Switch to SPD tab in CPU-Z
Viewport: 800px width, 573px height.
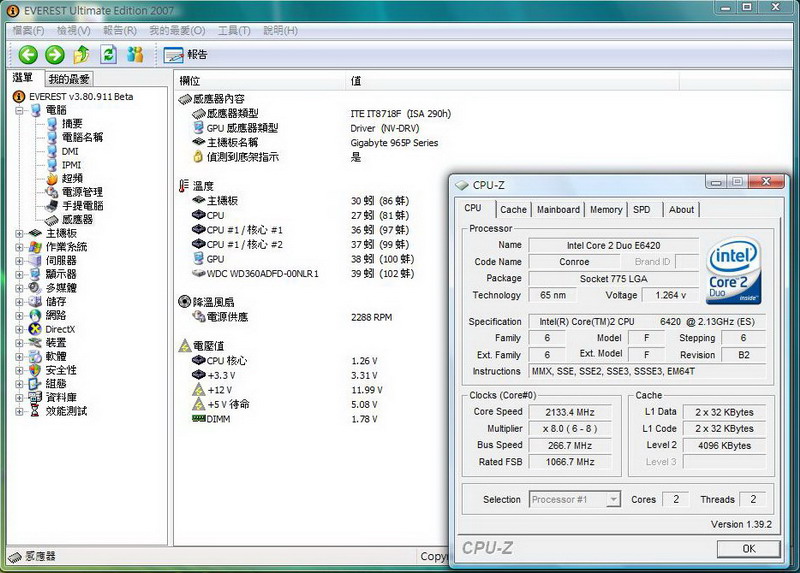tap(642, 210)
